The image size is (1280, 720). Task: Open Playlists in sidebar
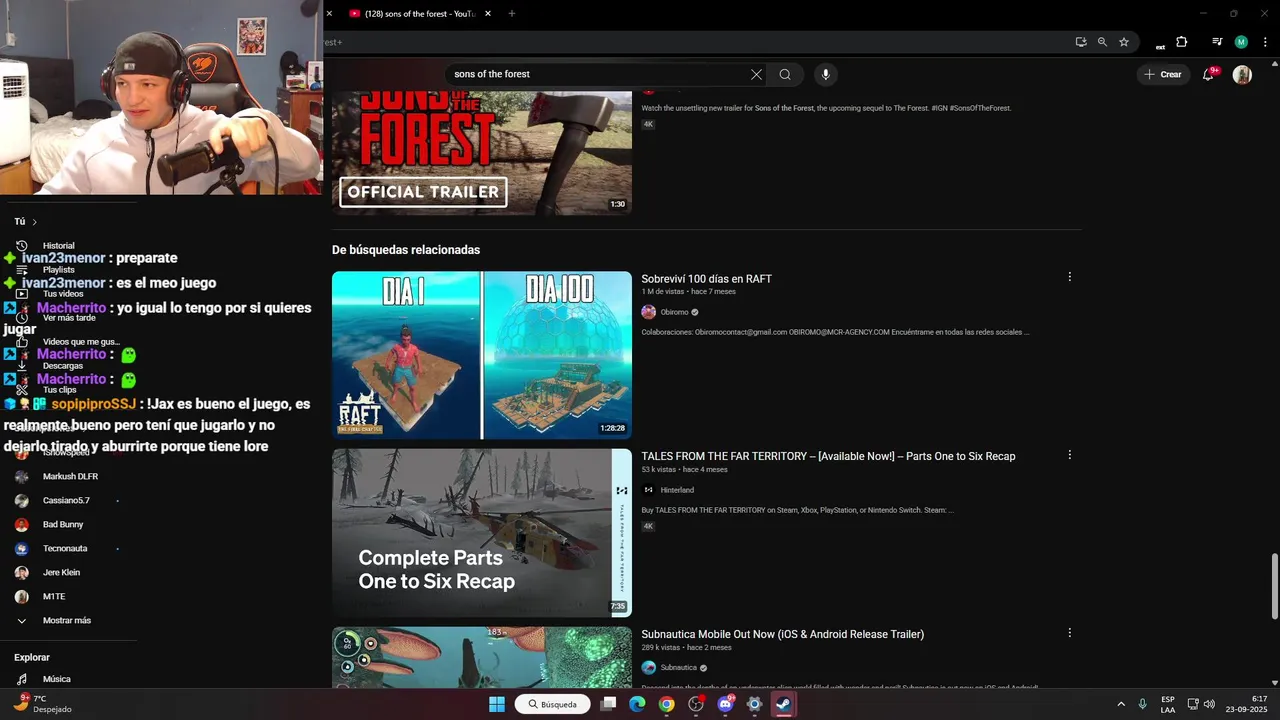(58, 270)
